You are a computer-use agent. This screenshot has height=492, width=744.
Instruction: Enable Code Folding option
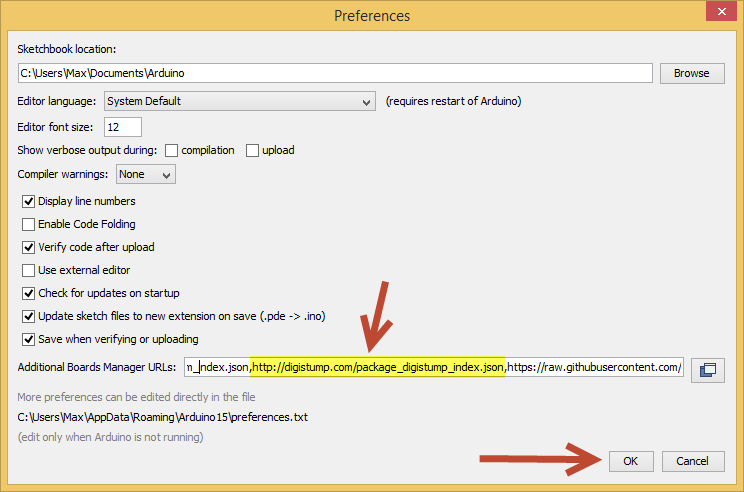pyautogui.click(x=29, y=224)
